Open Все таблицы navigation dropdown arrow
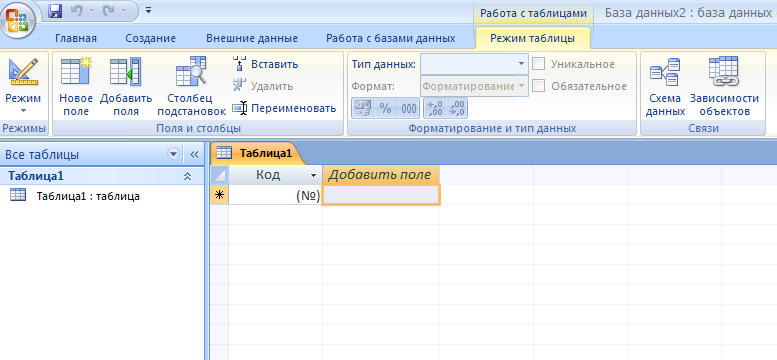 (x=173, y=154)
